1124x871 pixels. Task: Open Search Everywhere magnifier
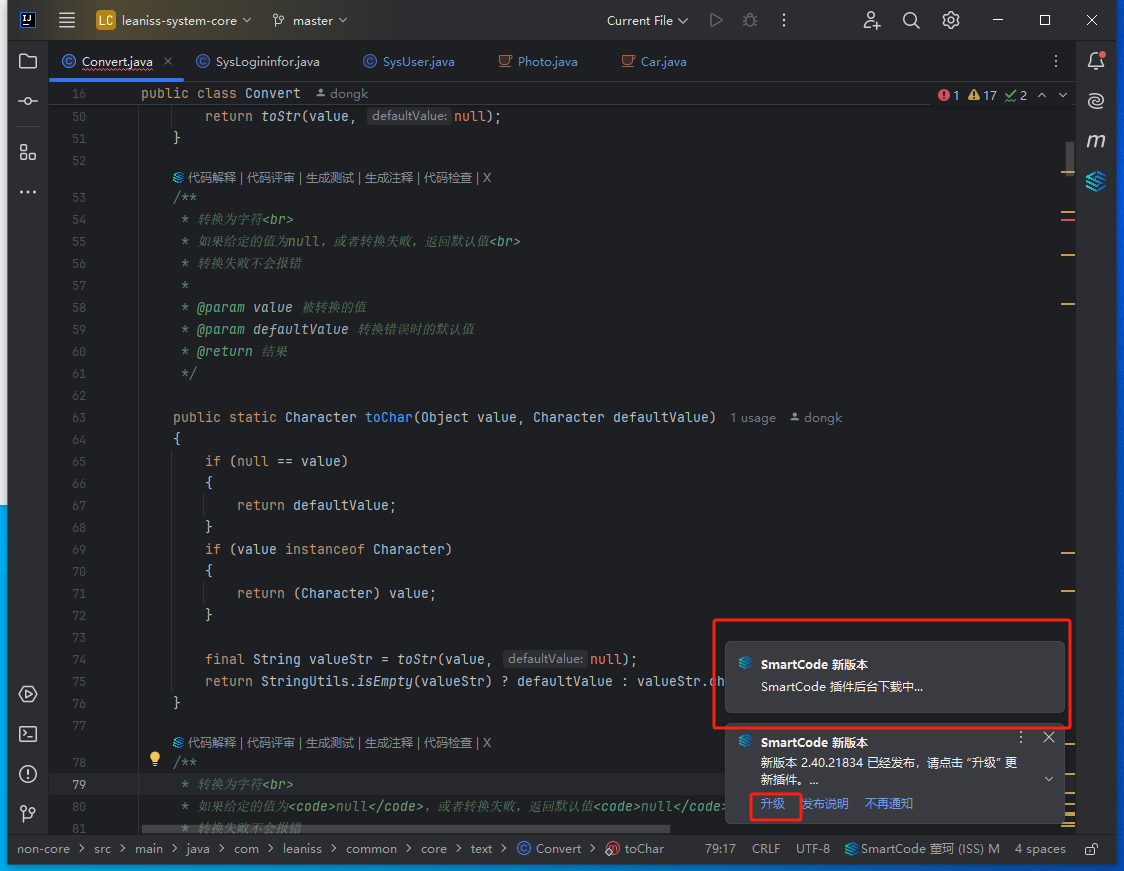pos(911,20)
